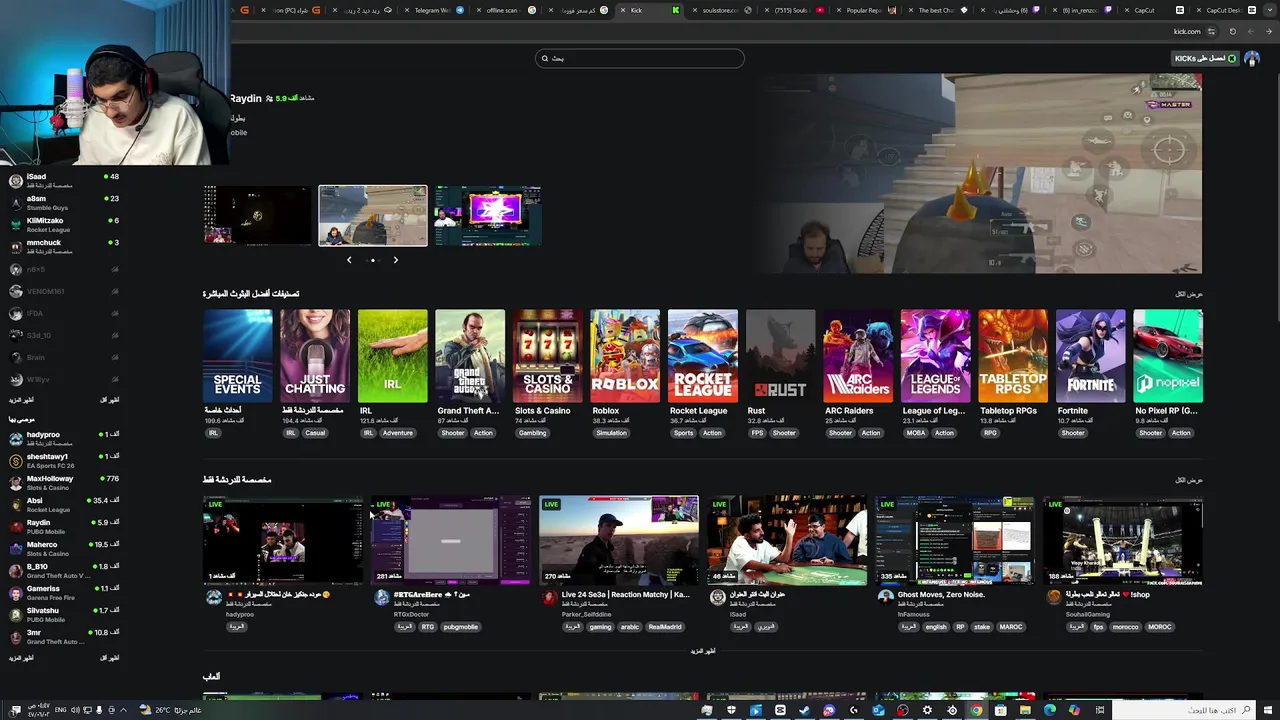Open the No Pixel RP category
Viewport: 1280px width, 720px height.
coord(1167,356)
